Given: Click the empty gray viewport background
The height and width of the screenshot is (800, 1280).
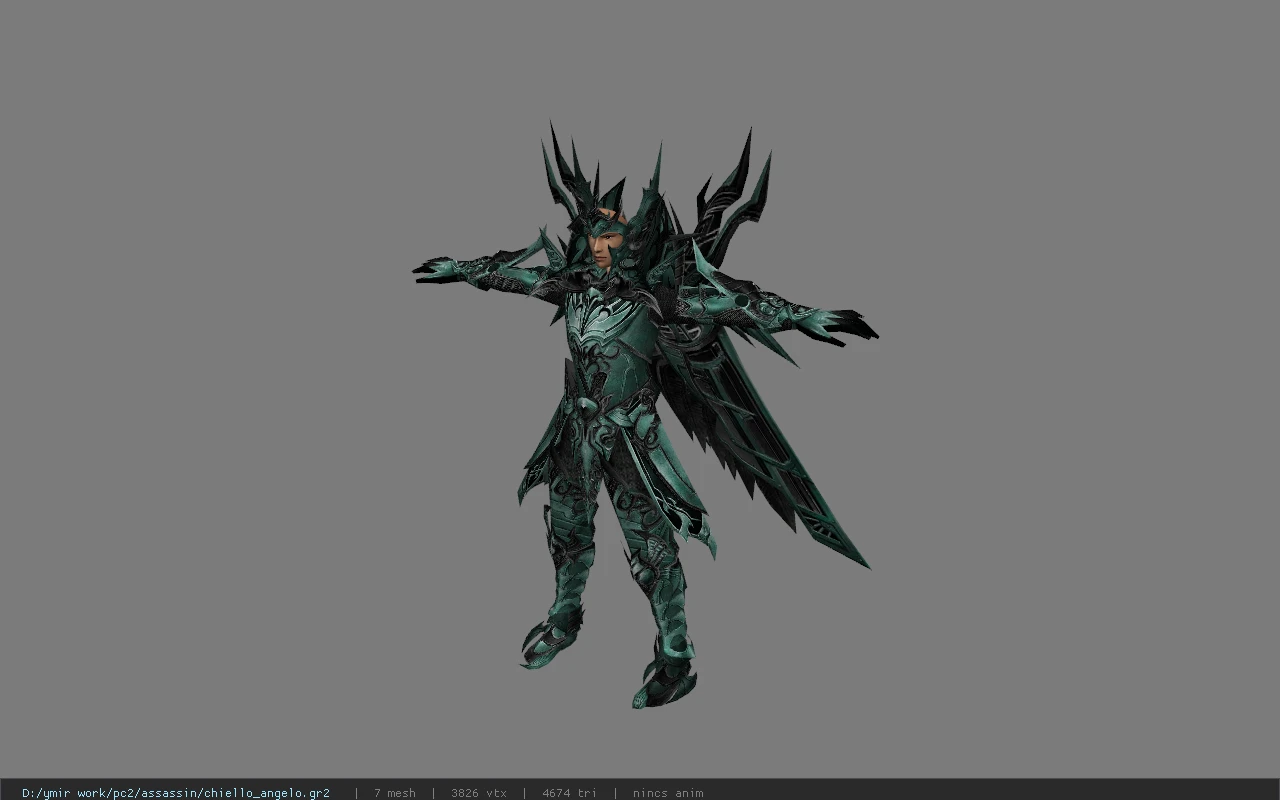Looking at the screenshot, I should click(200, 400).
